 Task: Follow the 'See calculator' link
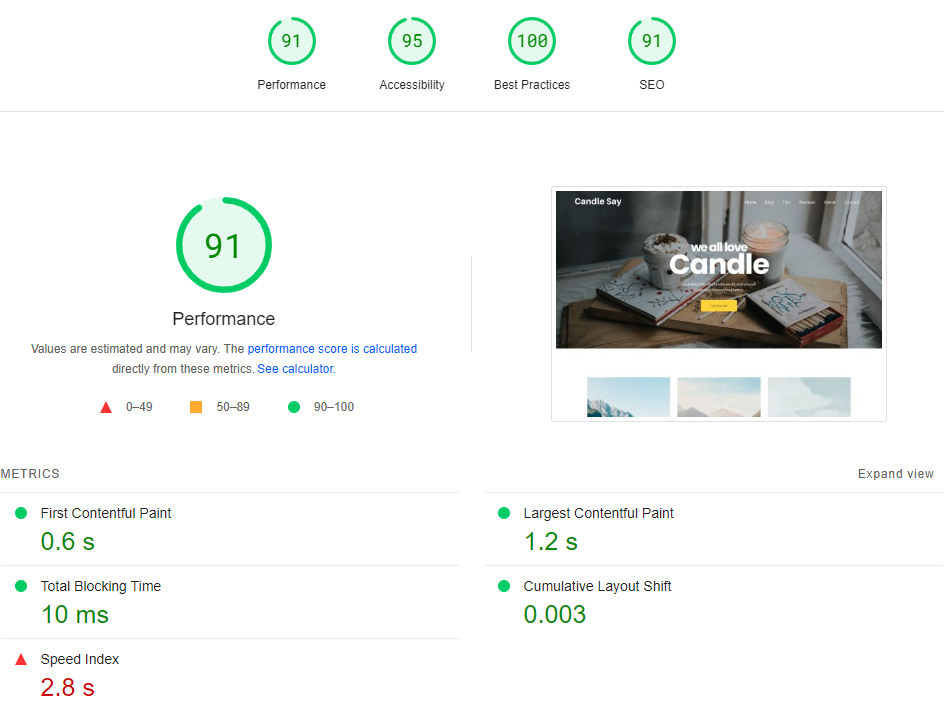coord(295,369)
